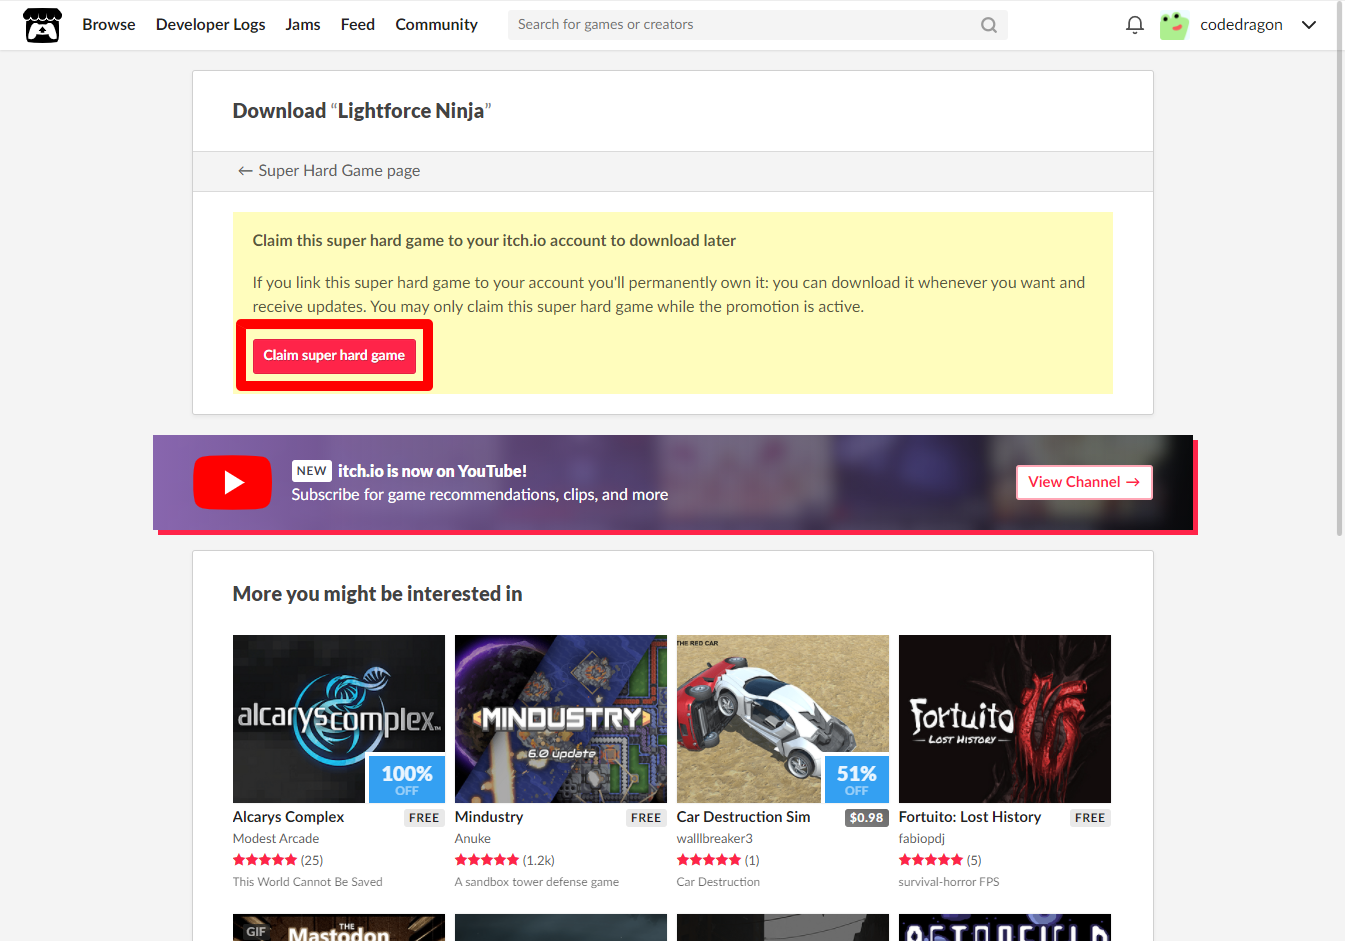Image resolution: width=1345 pixels, height=941 pixels.
Task: Click 'survival-horror FPS' description text
Action: pos(949,882)
